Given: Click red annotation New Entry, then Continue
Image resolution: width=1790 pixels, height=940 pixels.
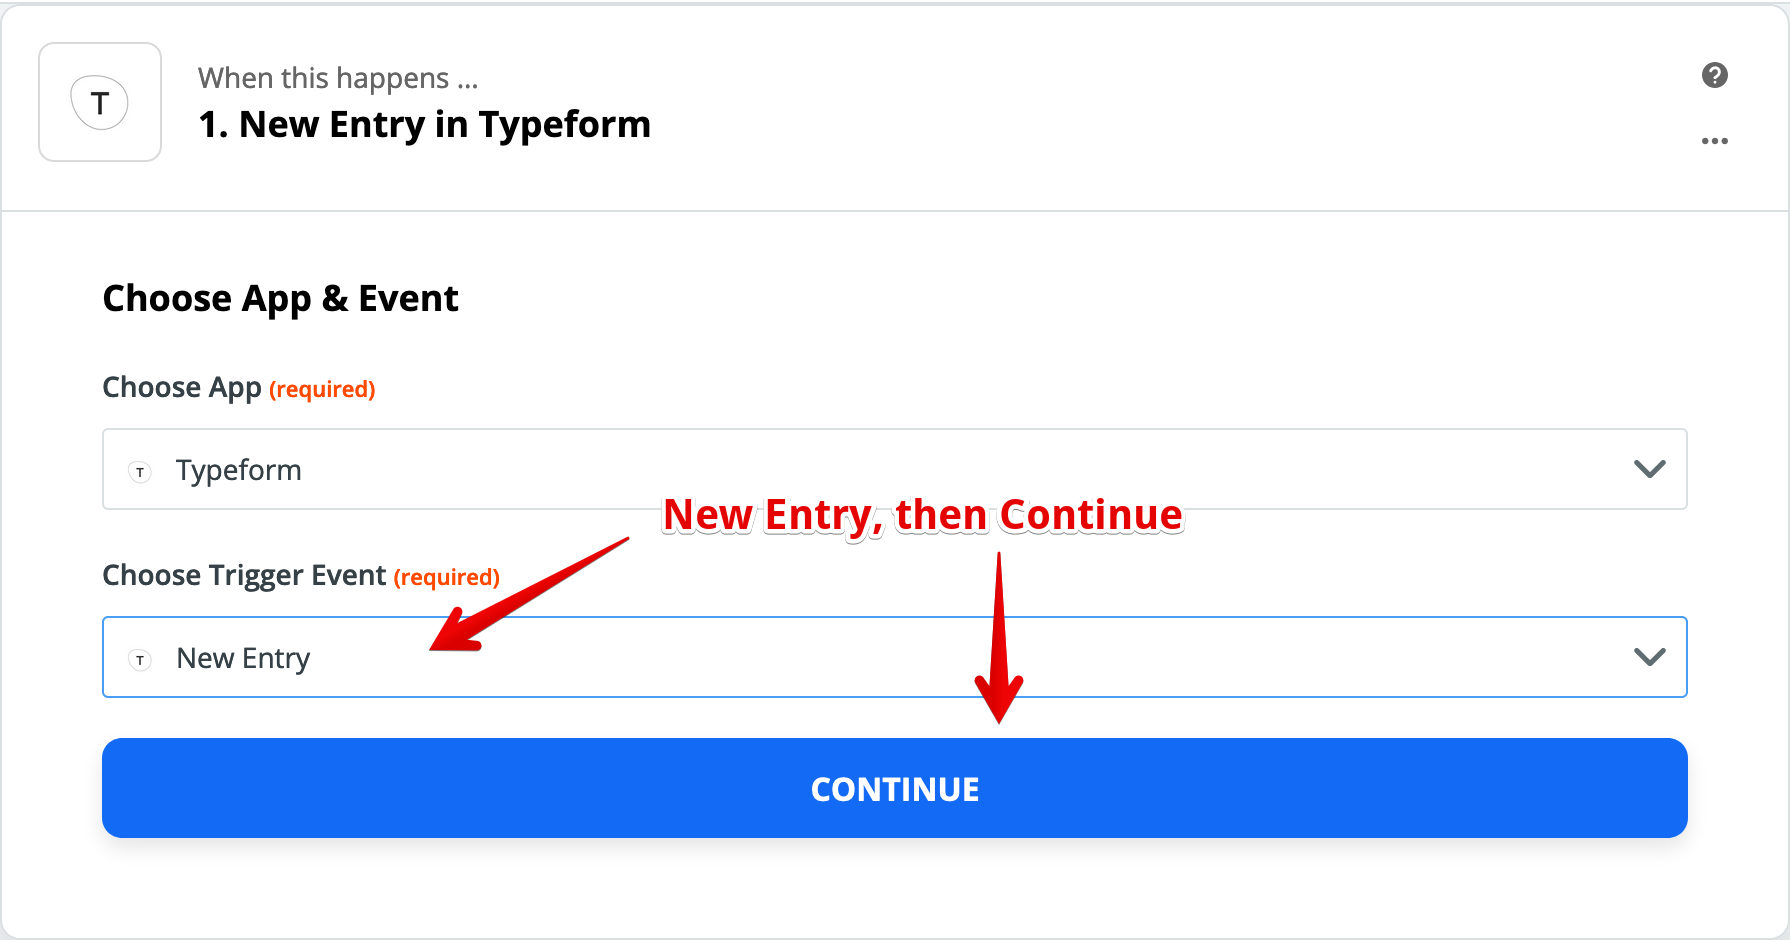Looking at the screenshot, I should pos(923,515).
